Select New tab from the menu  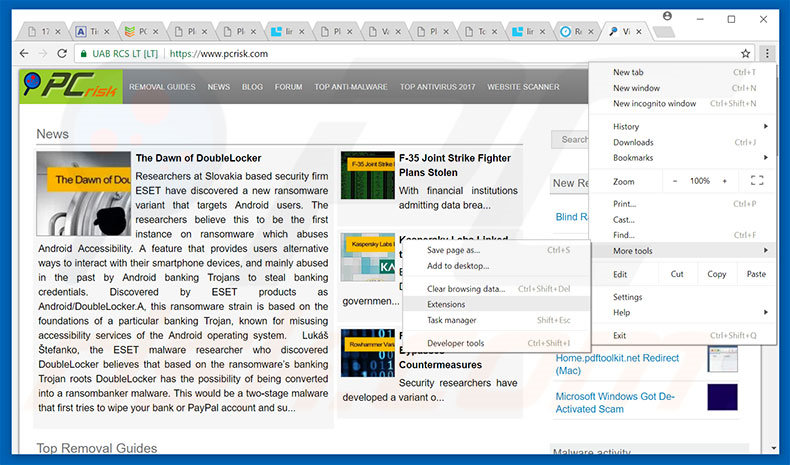pyautogui.click(x=682, y=72)
